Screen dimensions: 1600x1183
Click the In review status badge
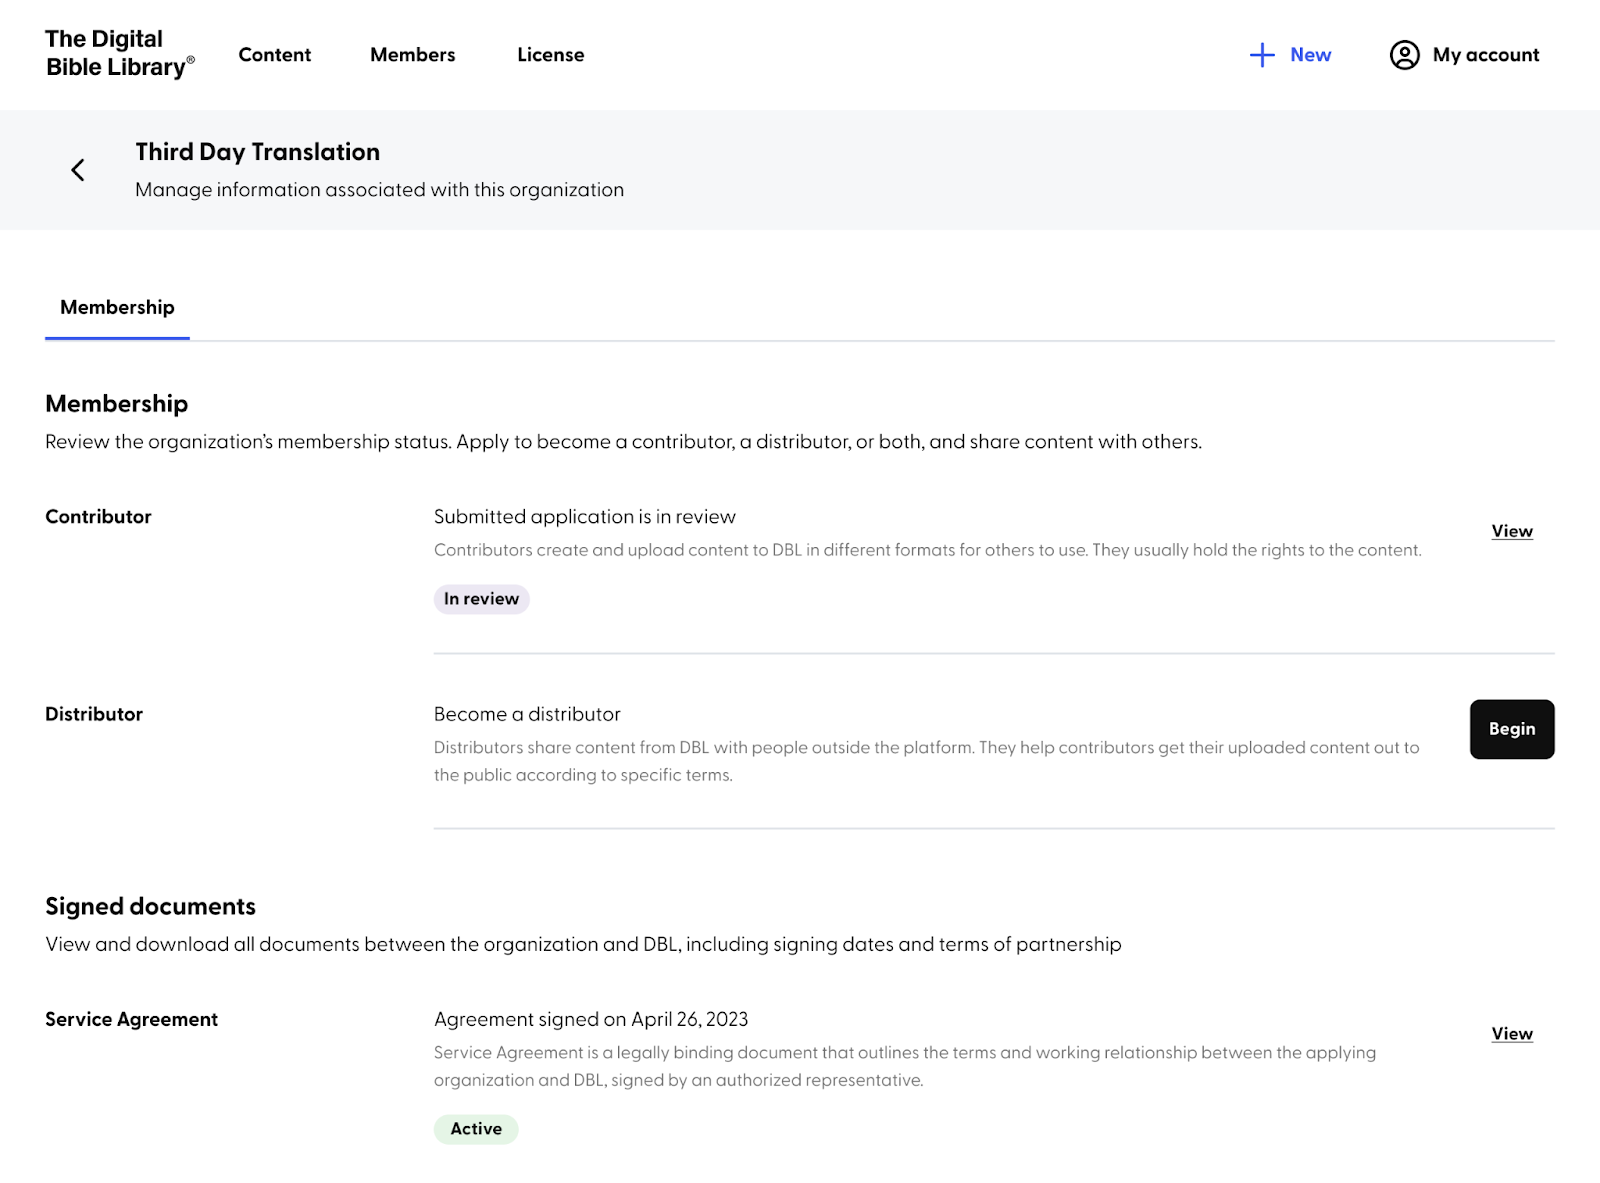coord(481,599)
